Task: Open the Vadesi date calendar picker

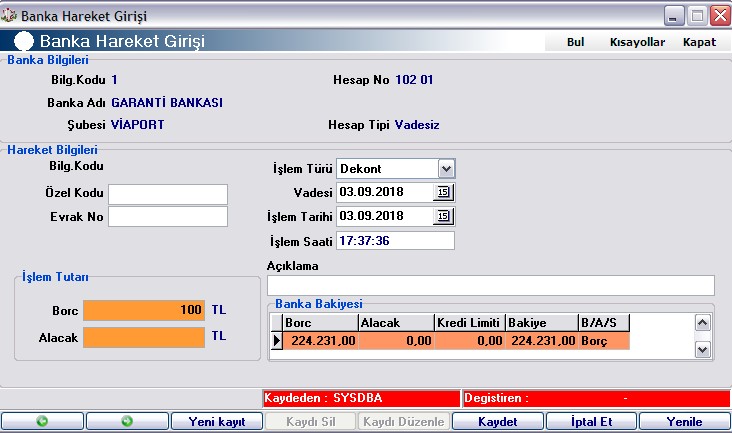Action: (443, 192)
